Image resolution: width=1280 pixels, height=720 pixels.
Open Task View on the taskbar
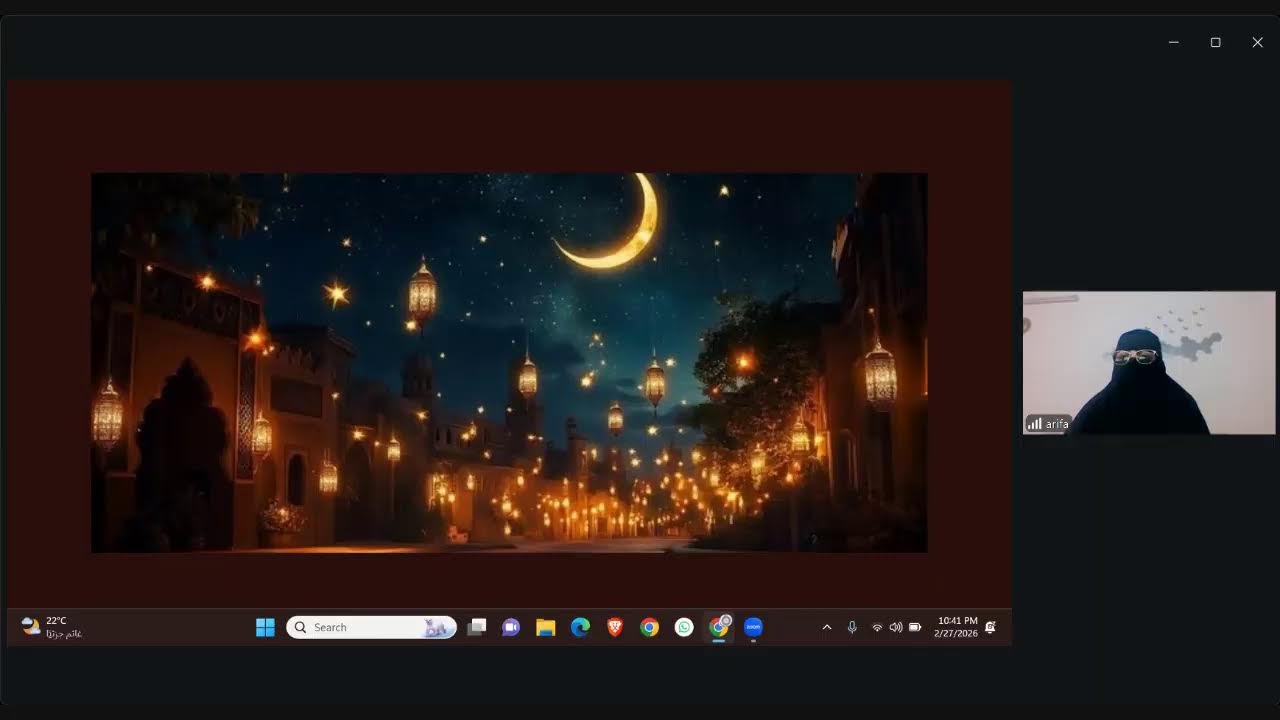(x=477, y=627)
